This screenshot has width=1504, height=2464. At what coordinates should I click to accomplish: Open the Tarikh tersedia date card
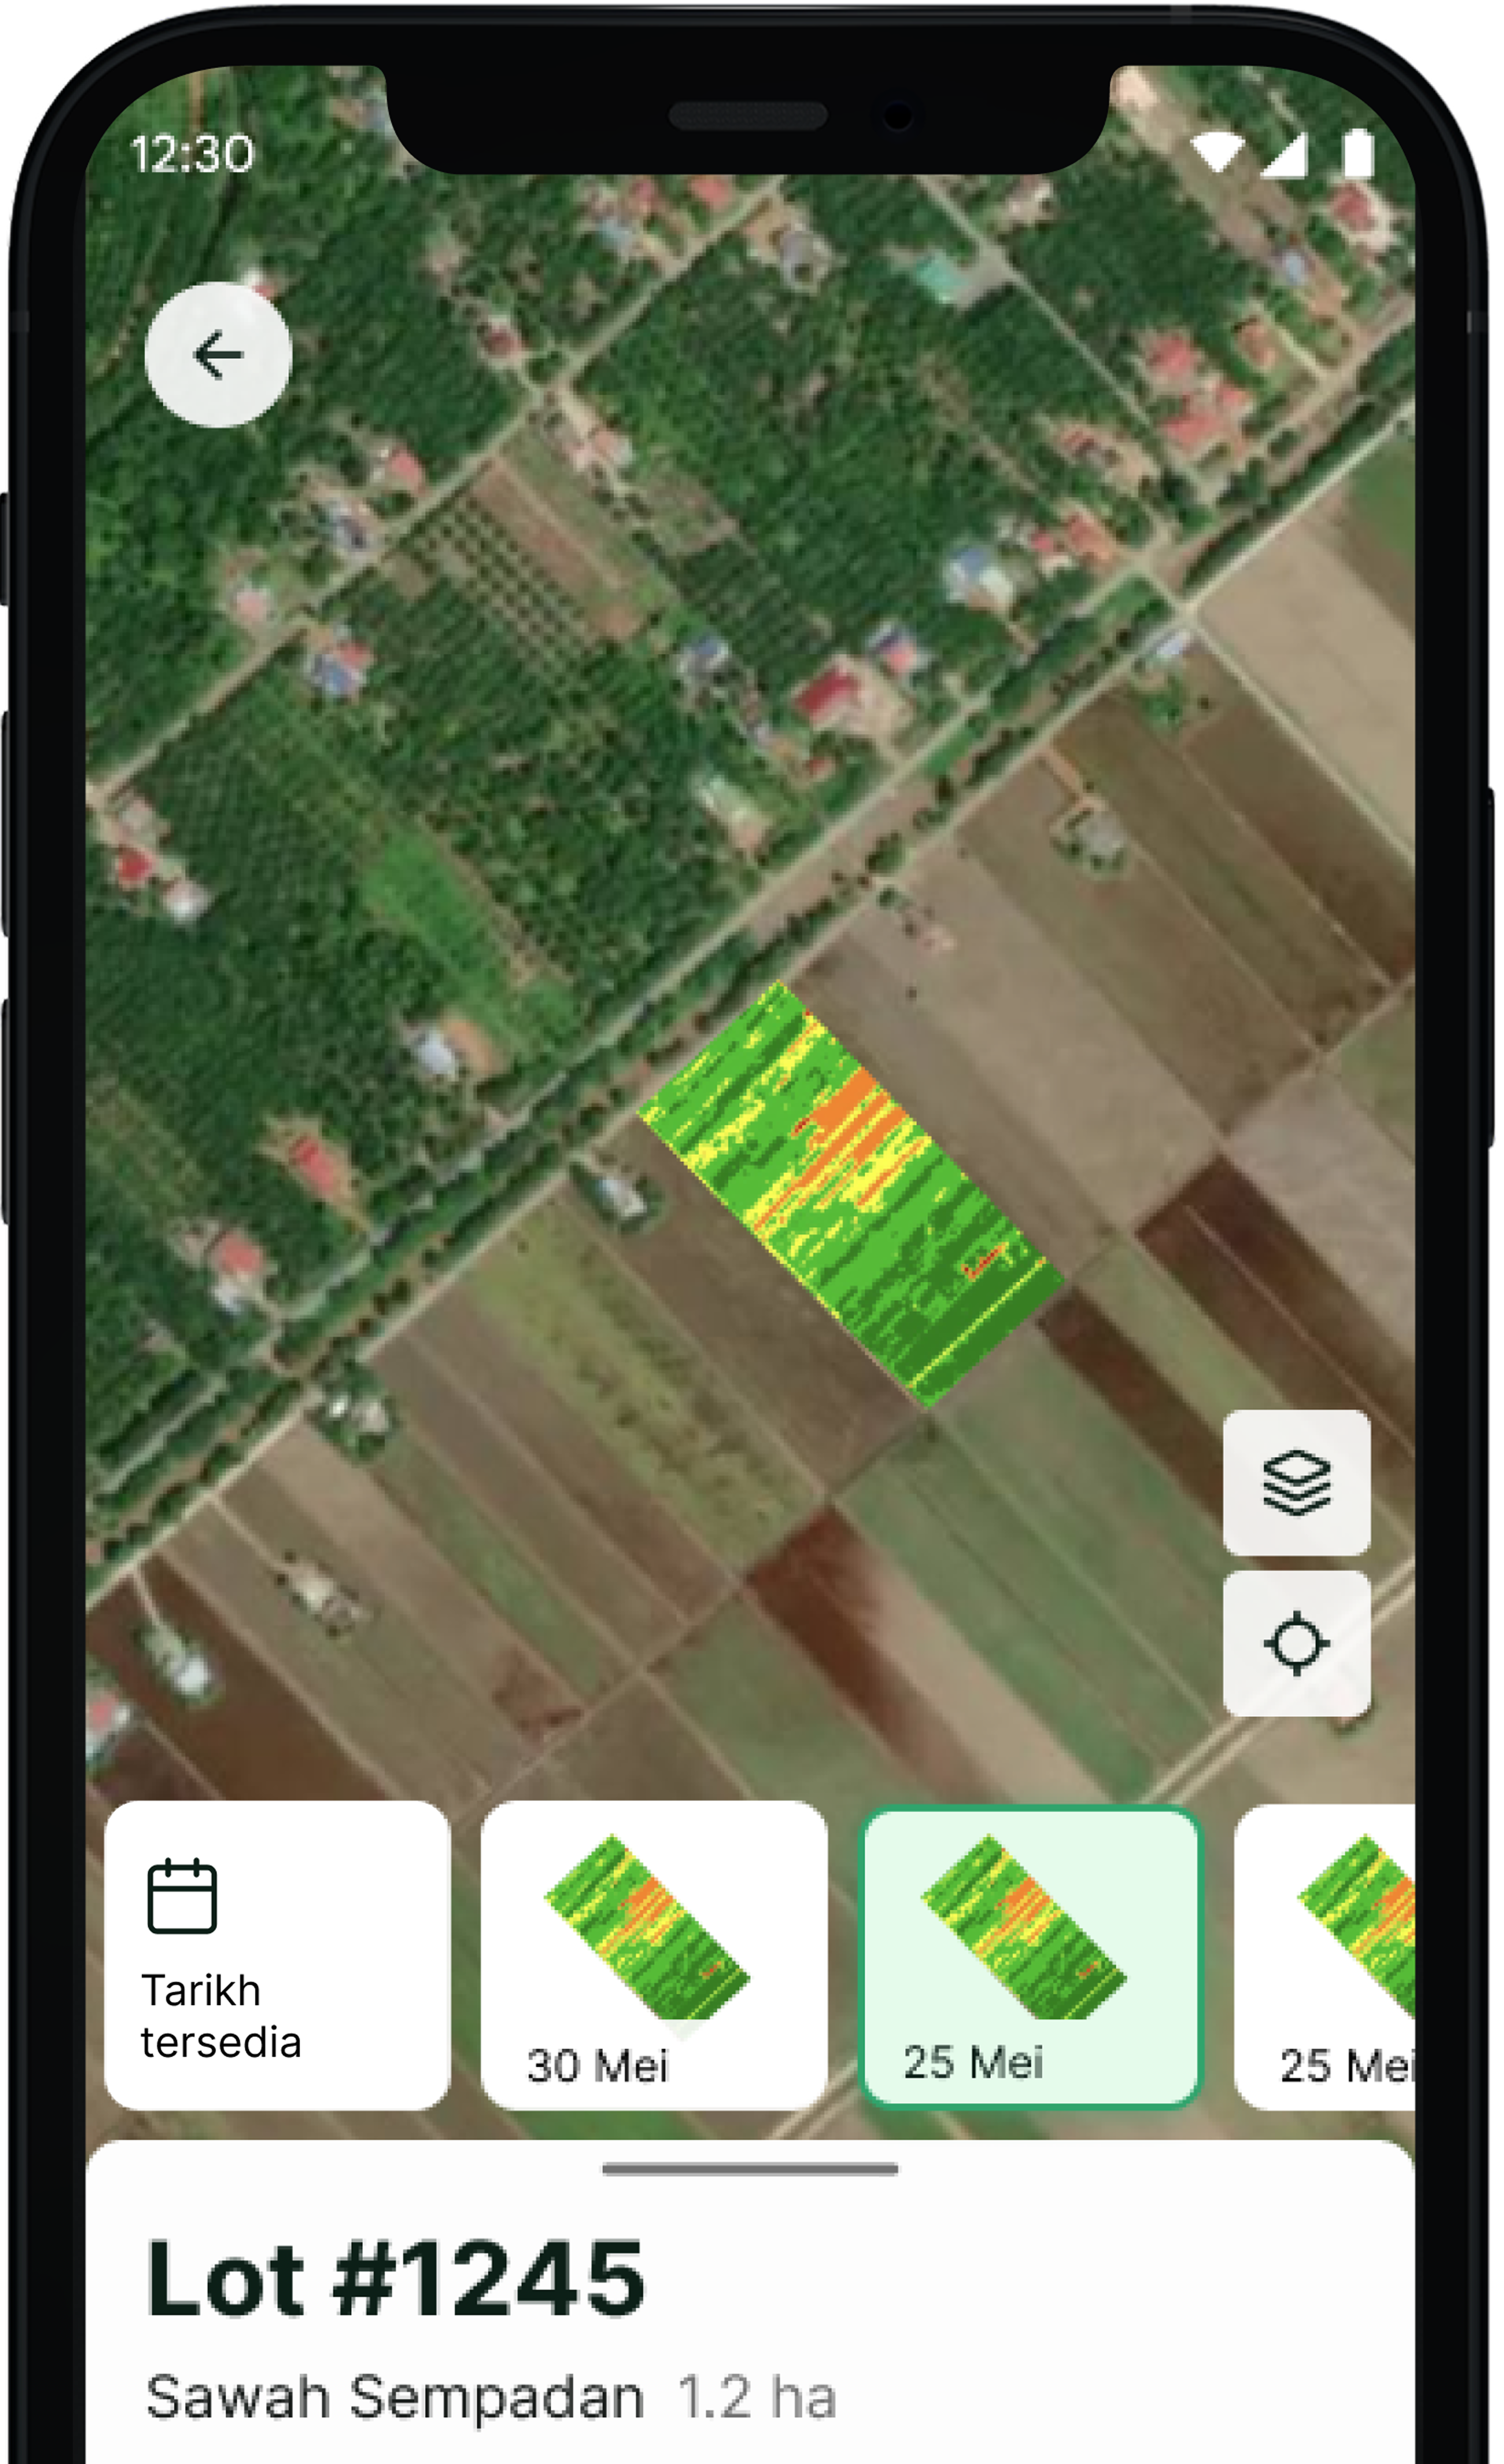[x=277, y=1955]
